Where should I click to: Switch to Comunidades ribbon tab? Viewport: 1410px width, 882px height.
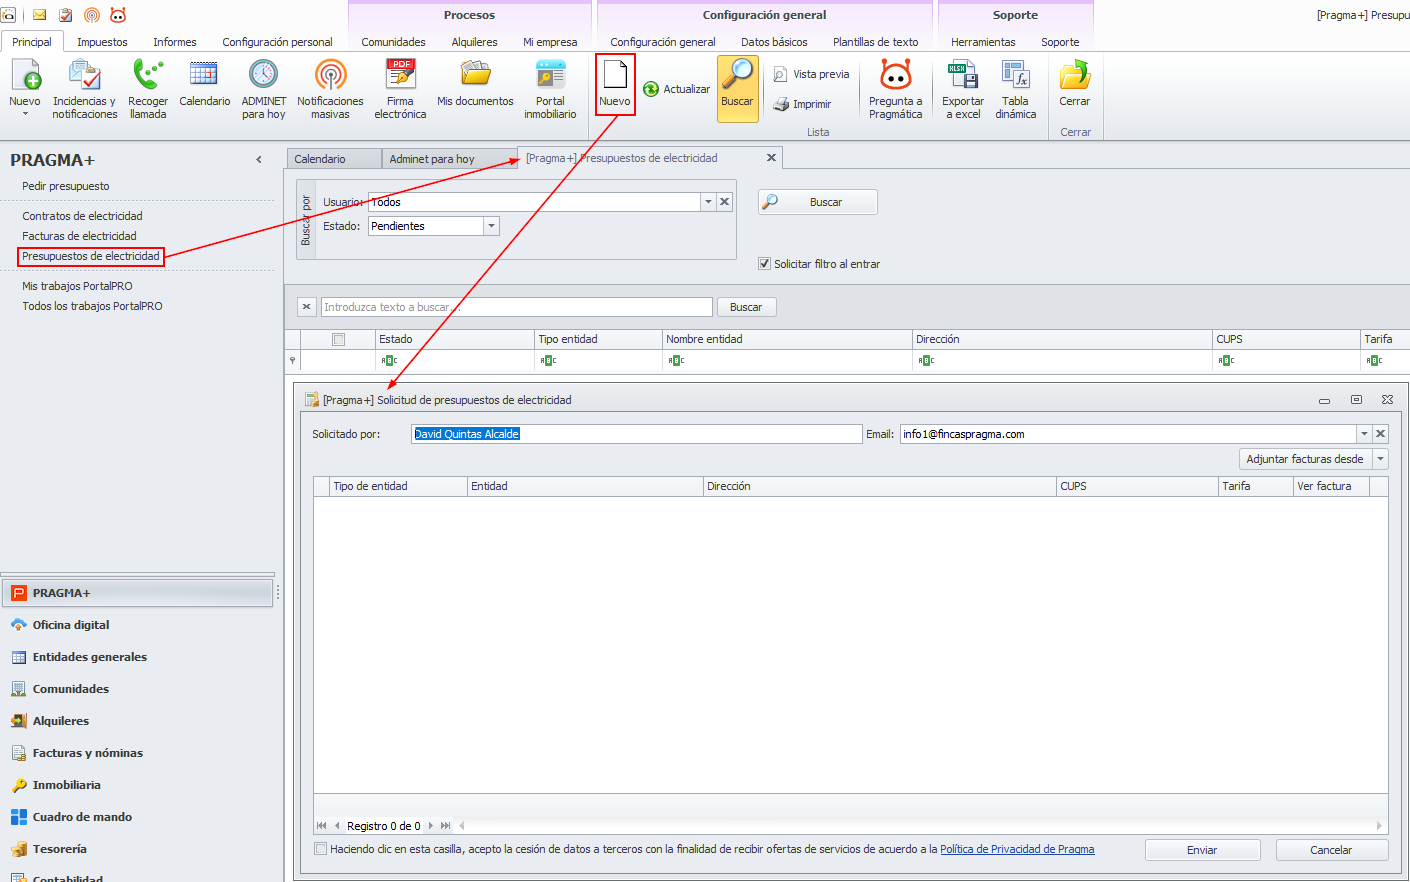pos(393,42)
